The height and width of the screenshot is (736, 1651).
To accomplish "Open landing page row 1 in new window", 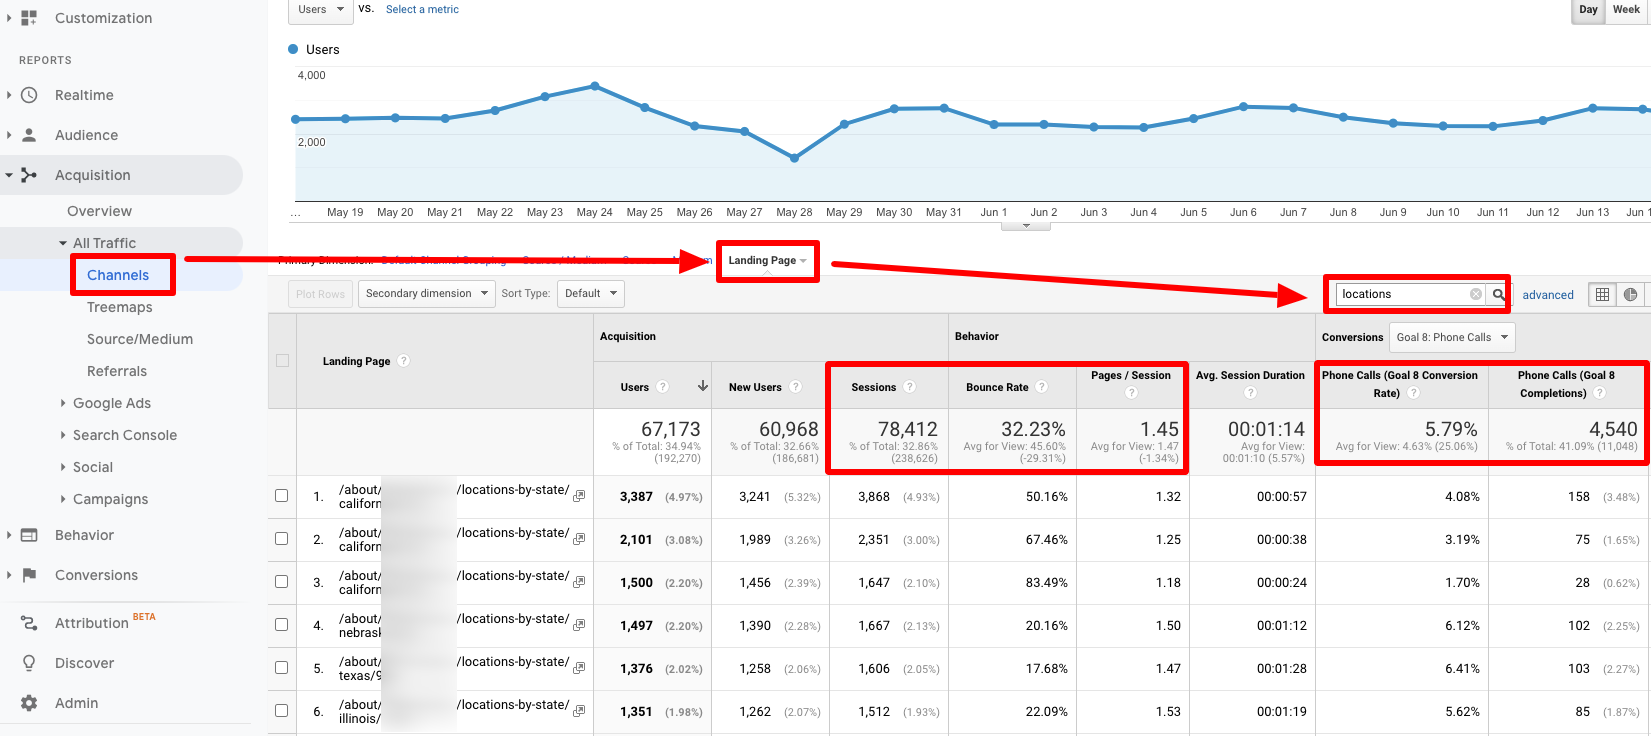I will (x=579, y=496).
